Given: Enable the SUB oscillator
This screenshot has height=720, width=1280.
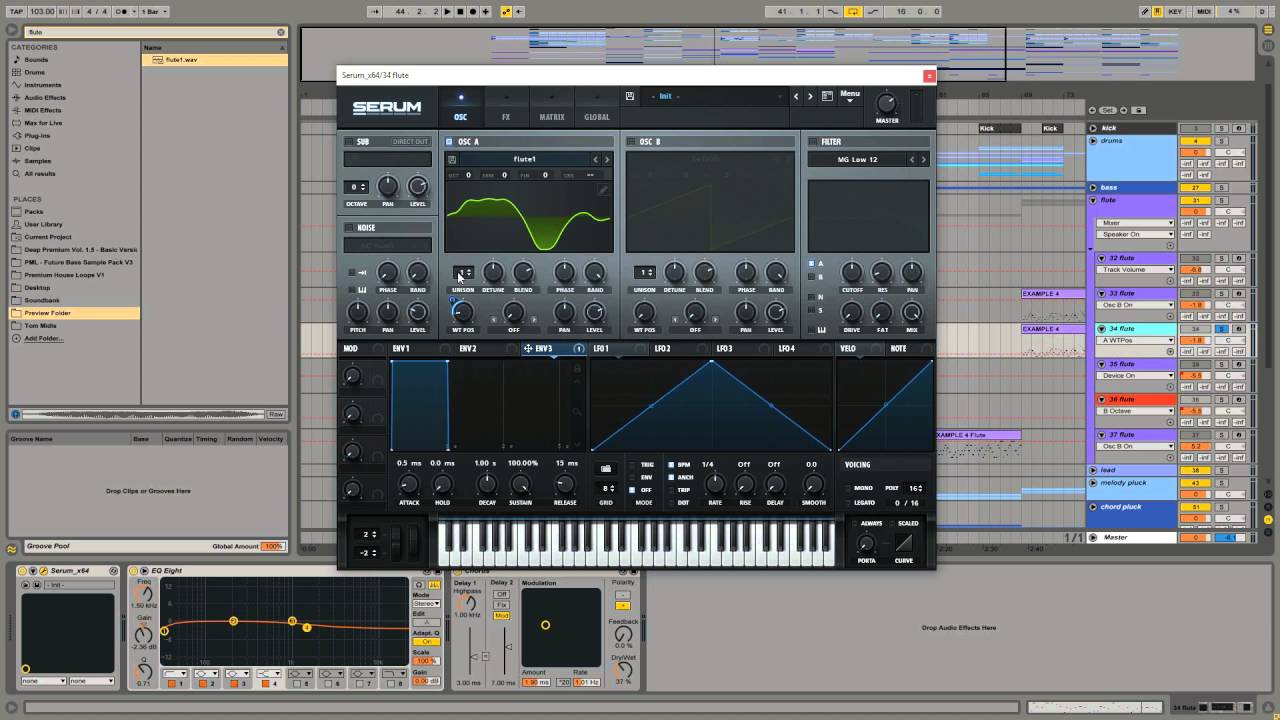Looking at the screenshot, I should pos(349,142).
